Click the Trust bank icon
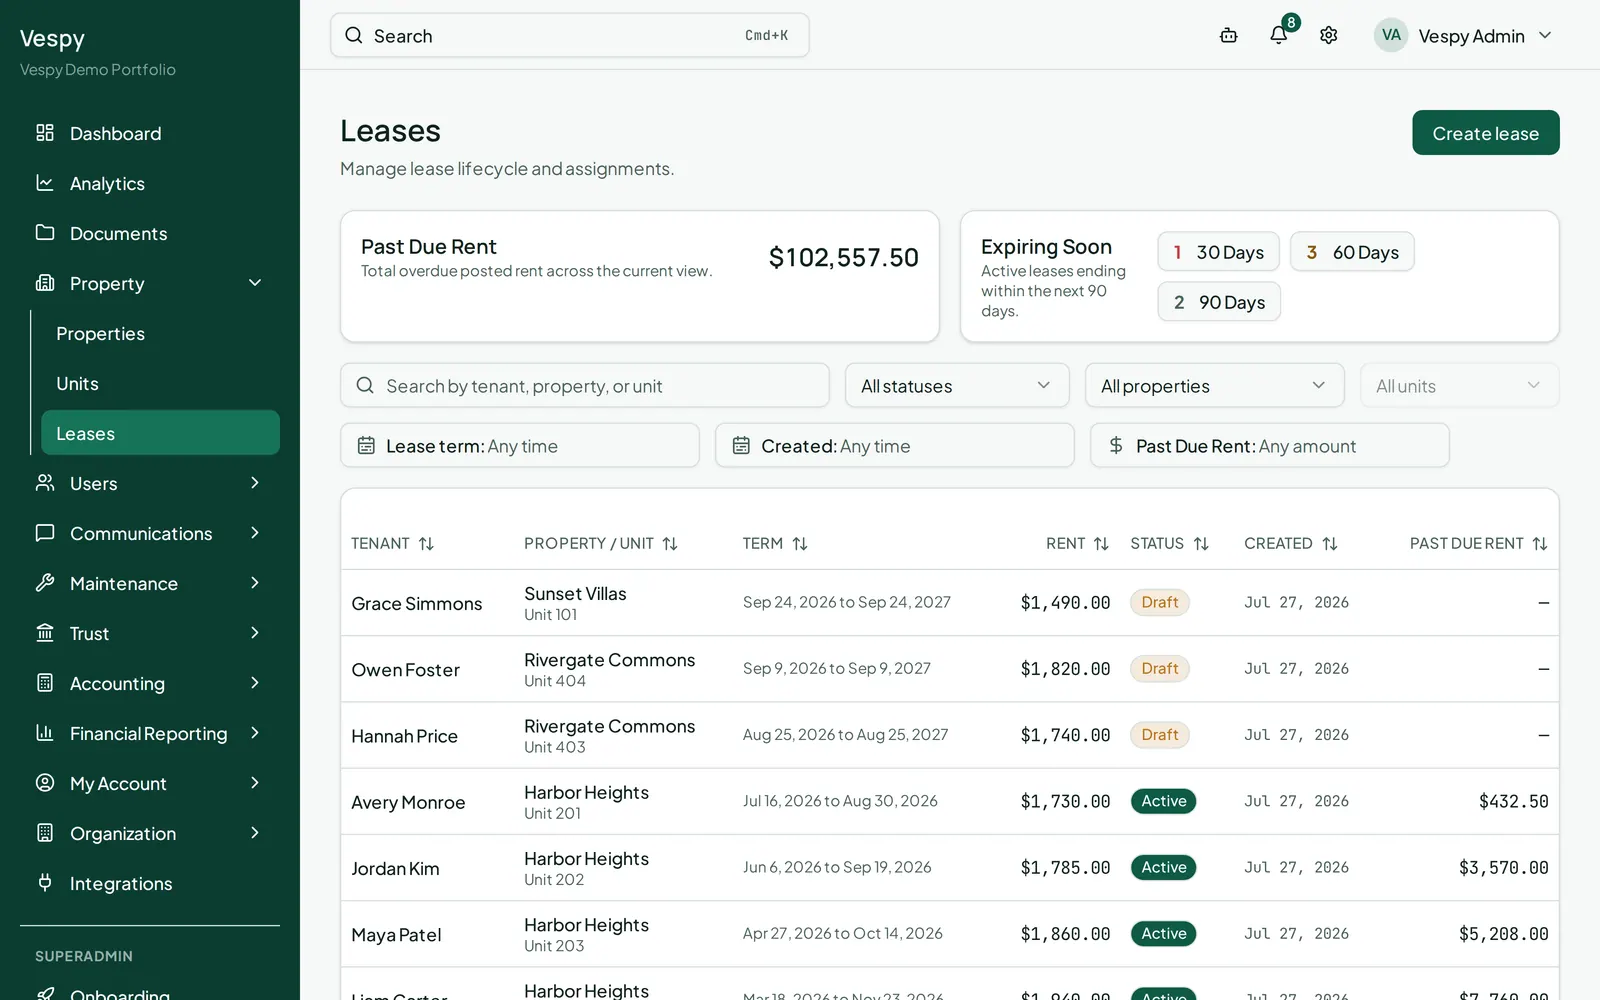 pyautogui.click(x=45, y=632)
